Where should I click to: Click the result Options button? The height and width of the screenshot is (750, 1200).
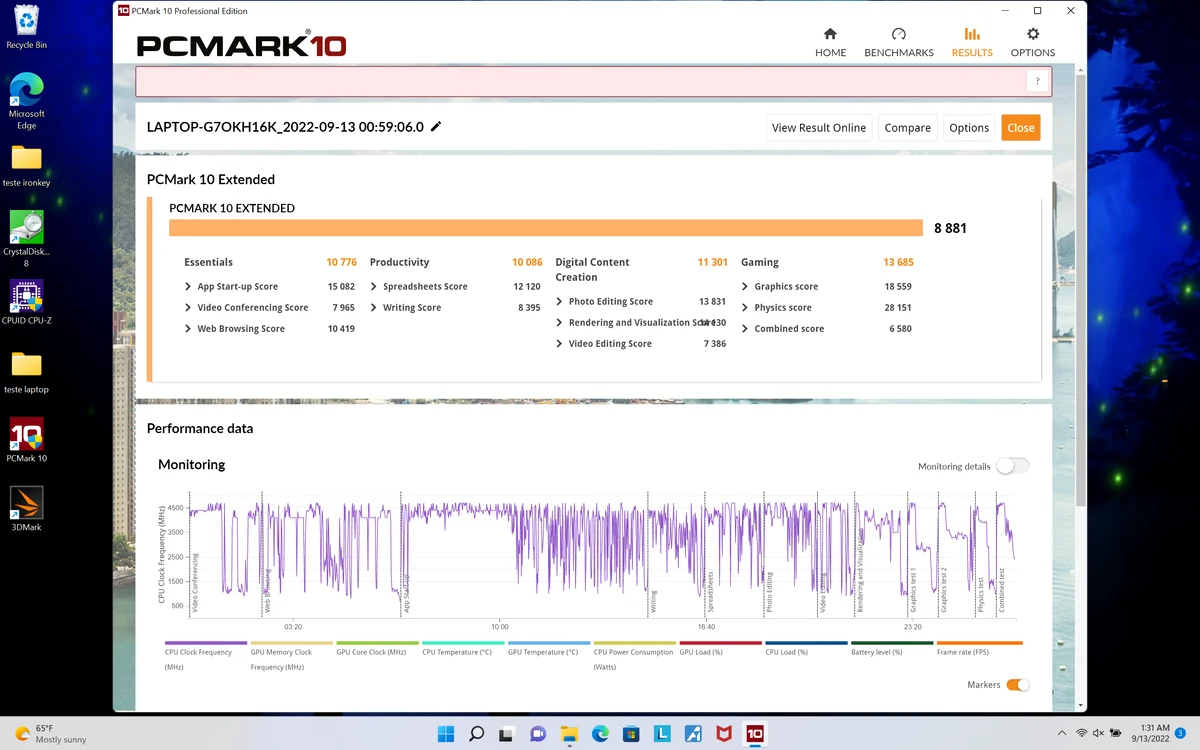pos(969,128)
